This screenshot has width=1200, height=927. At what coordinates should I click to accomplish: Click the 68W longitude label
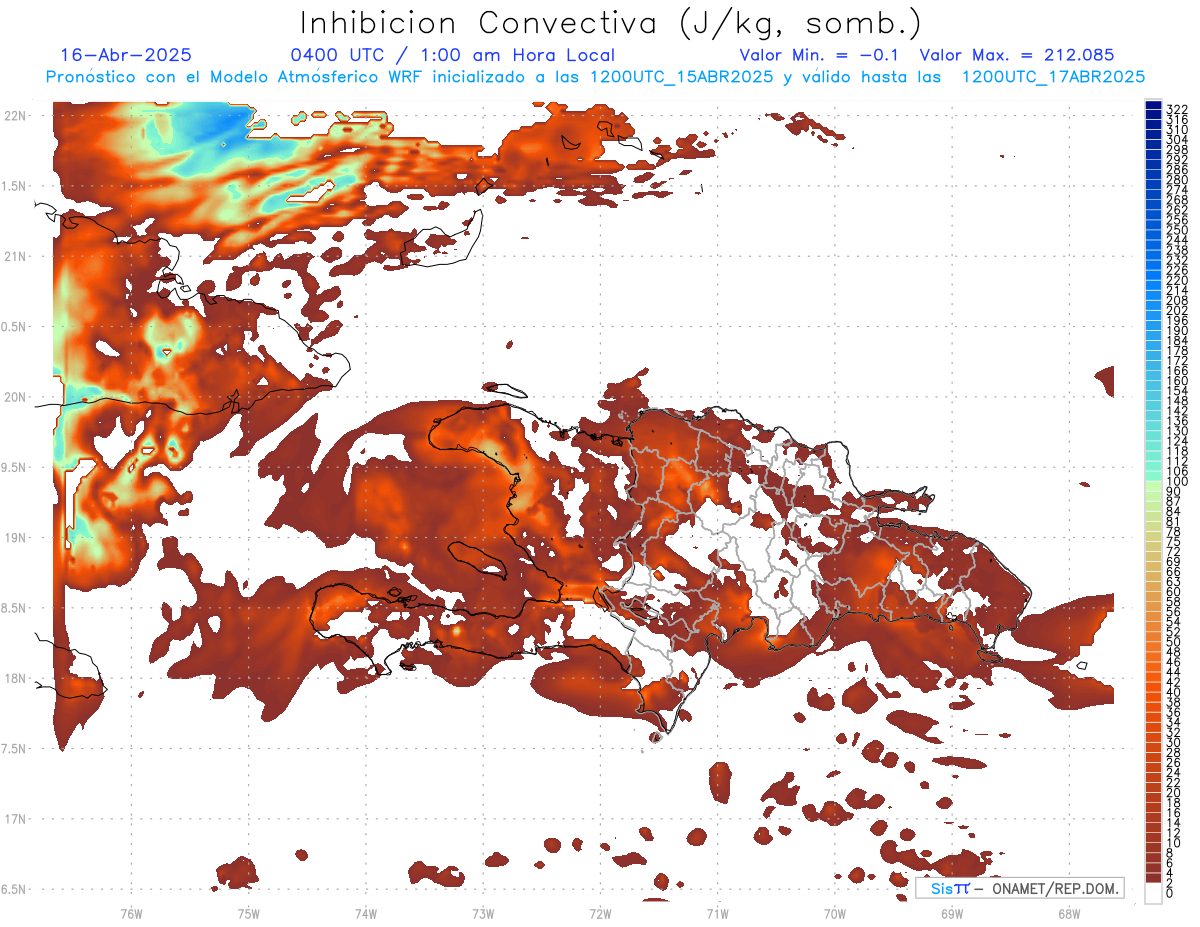pos(1069,913)
